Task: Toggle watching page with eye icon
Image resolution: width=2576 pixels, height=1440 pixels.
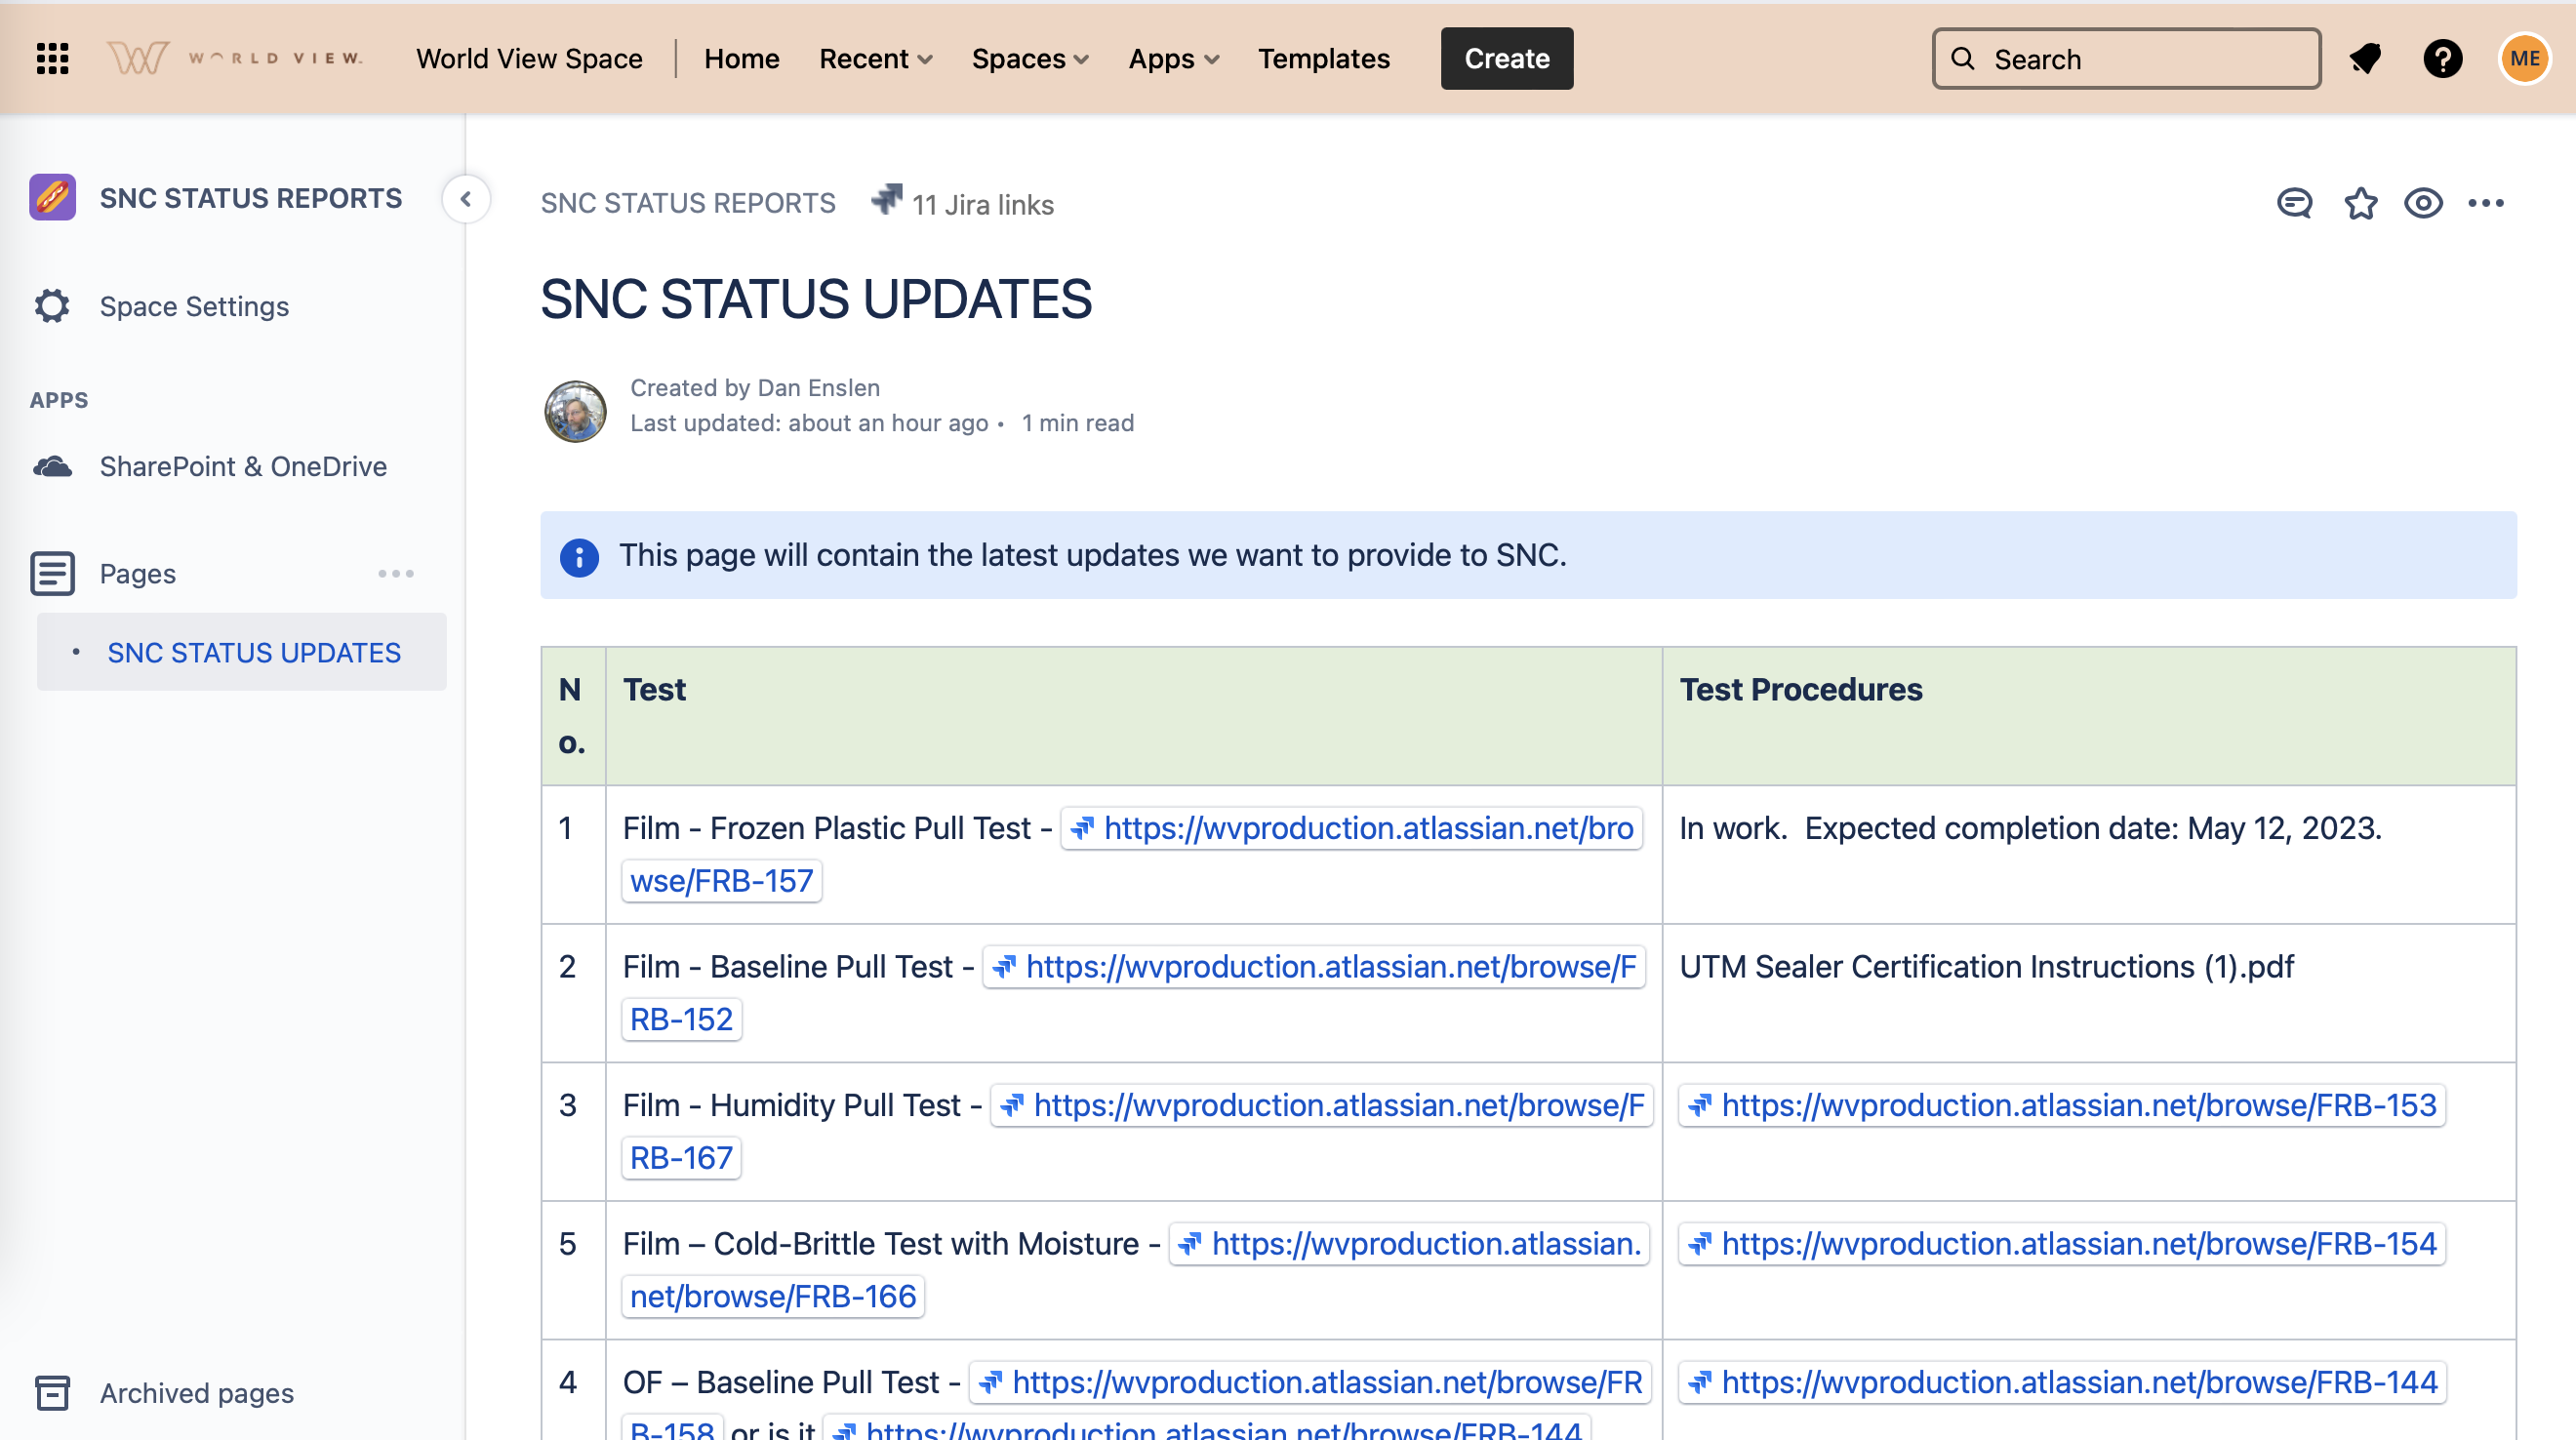Action: [x=2423, y=203]
